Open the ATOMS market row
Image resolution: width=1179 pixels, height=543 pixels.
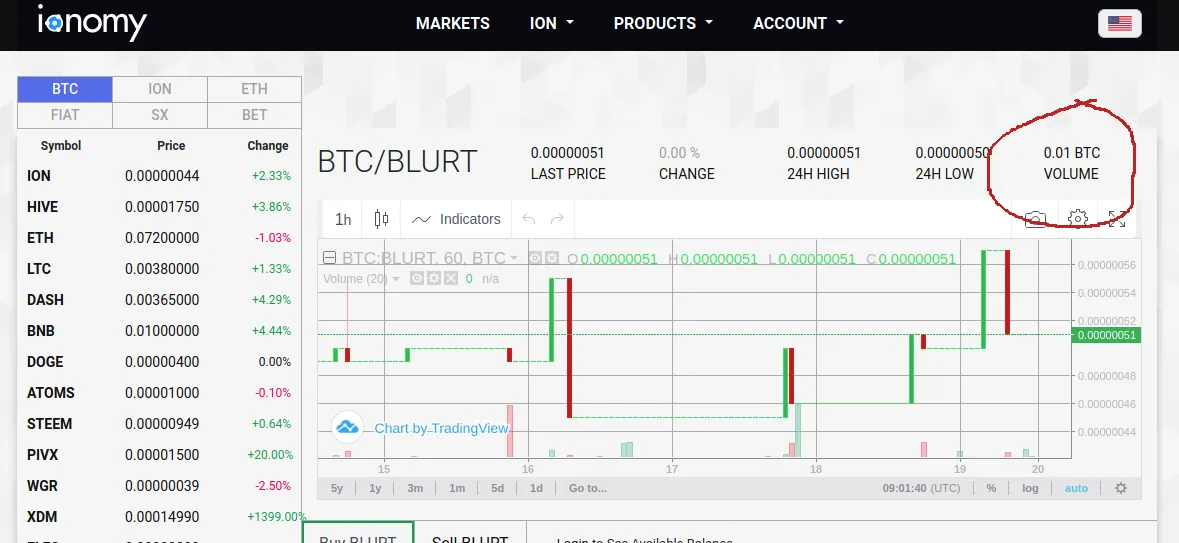tap(159, 393)
